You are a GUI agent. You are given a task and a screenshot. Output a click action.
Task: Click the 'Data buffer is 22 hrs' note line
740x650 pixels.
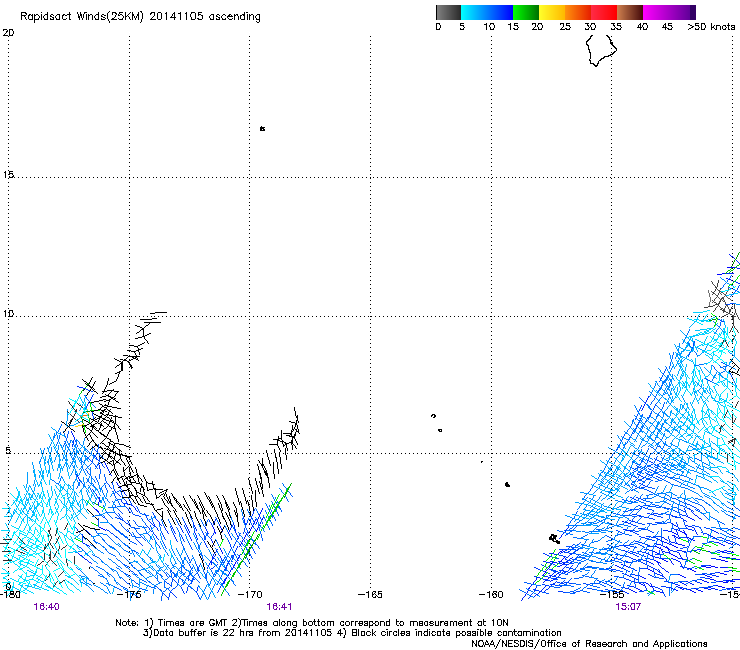352,633
